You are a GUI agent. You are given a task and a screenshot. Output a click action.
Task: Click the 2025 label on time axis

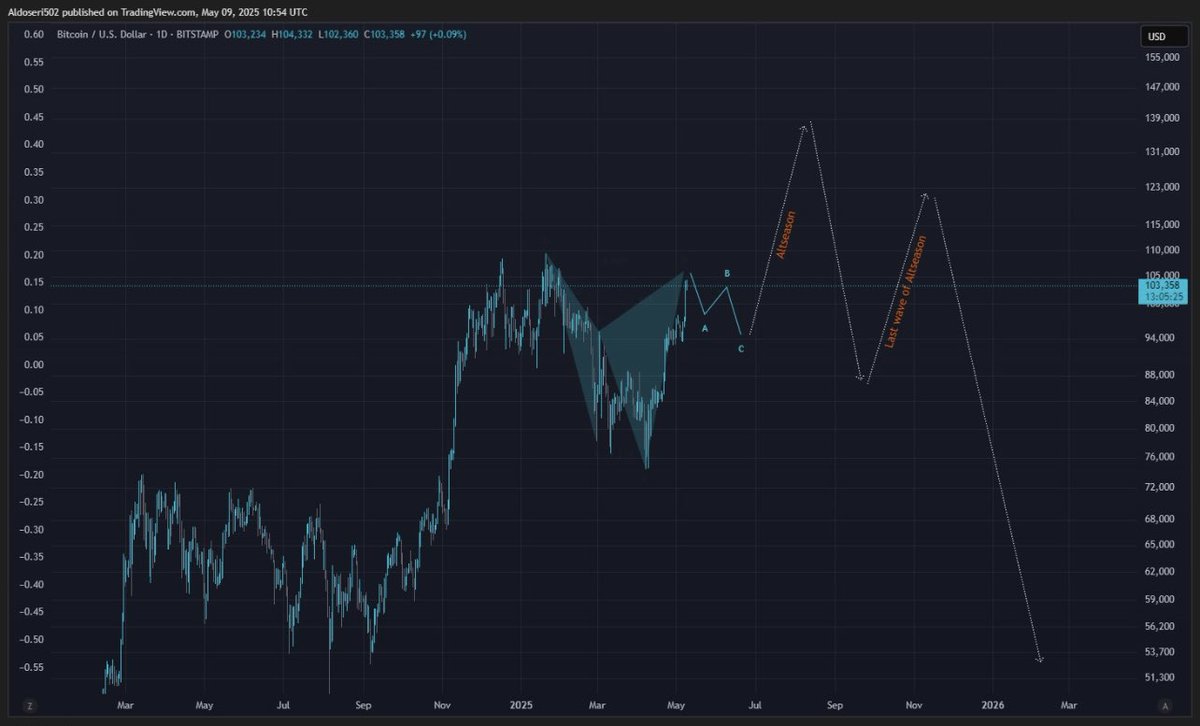(x=519, y=705)
